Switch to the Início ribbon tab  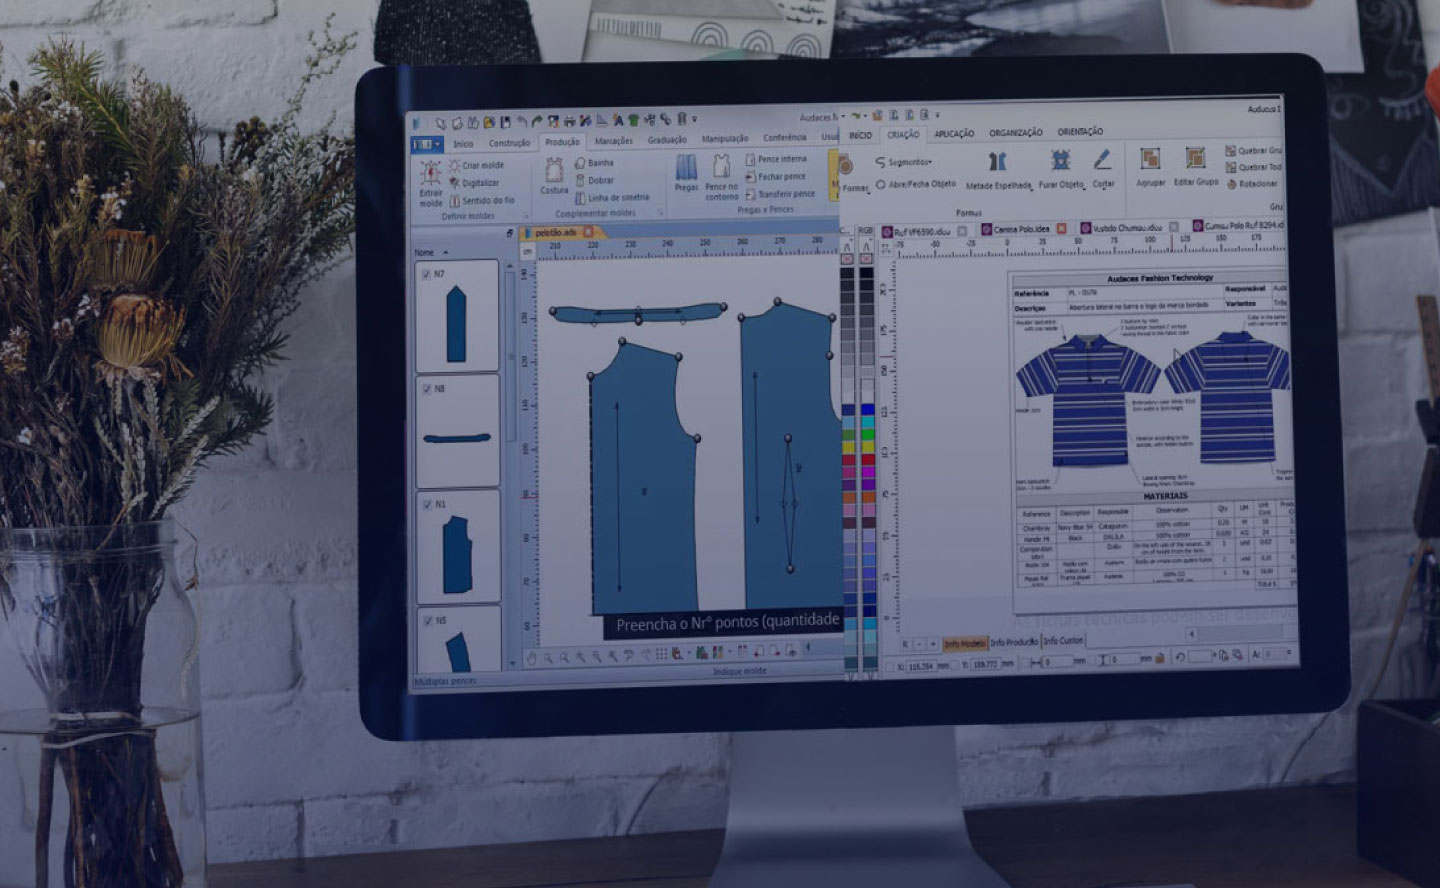coord(463,144)
